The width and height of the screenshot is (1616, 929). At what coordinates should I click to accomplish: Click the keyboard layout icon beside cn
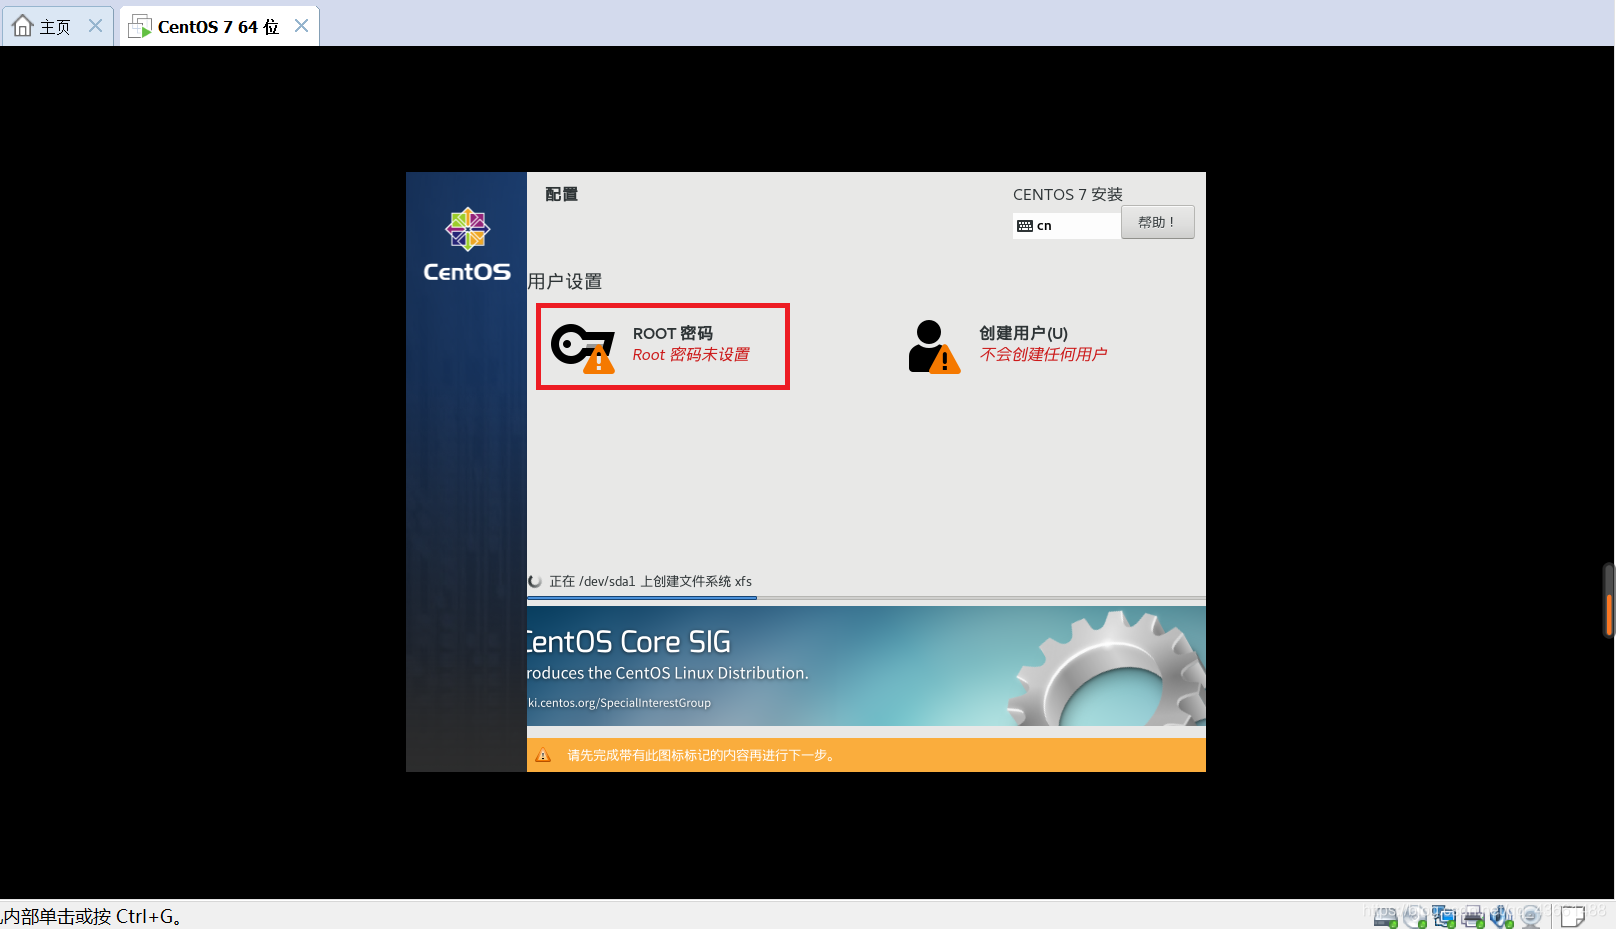coord(1024,226)
